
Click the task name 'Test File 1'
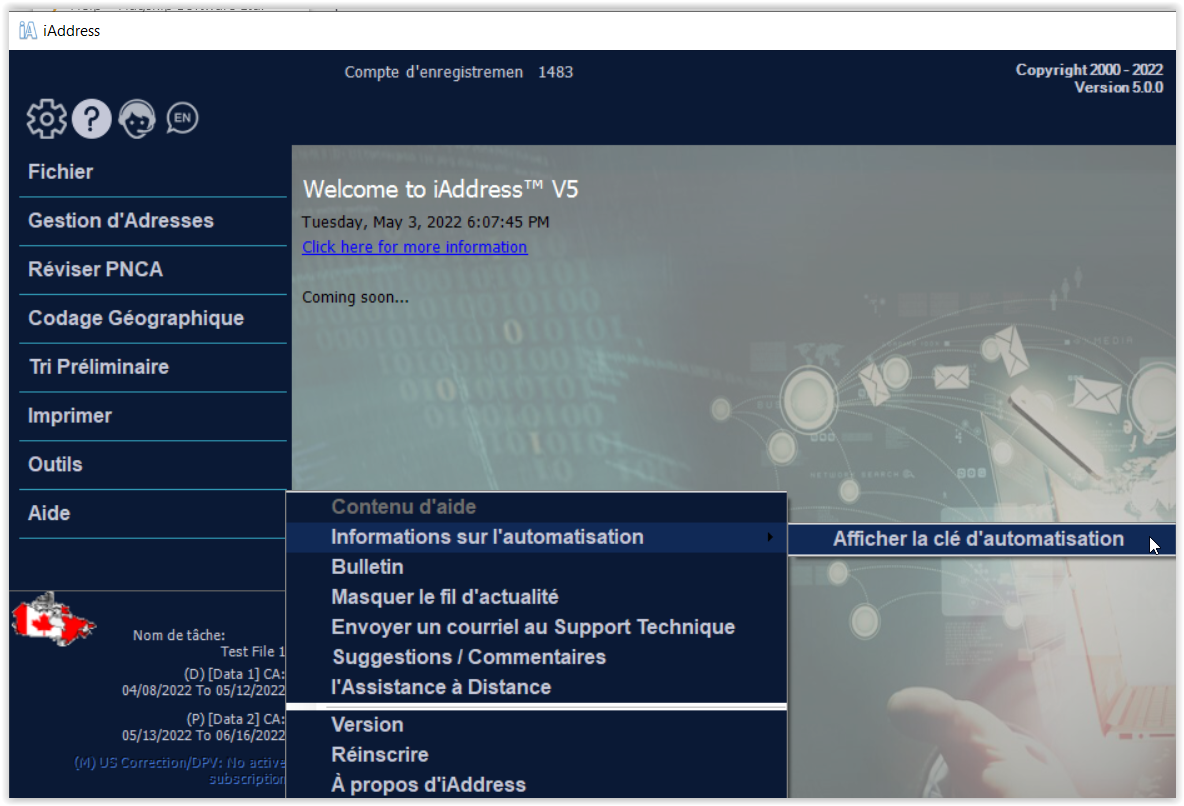(x=253, y=651)
